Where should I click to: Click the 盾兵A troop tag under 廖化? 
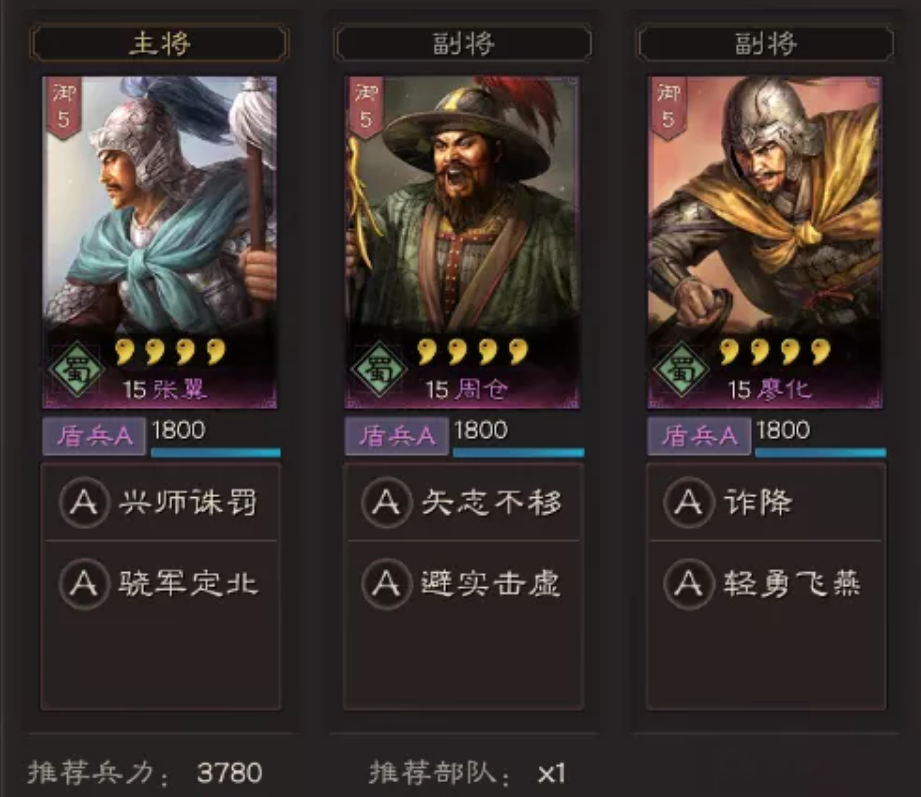pyautogui.click(x=699, y=436)
